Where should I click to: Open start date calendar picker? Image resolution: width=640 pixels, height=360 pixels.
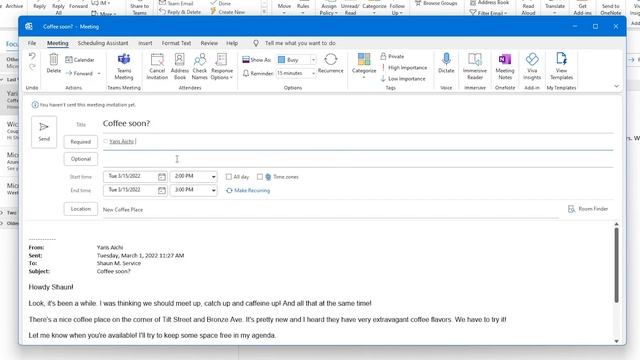pyautogui.click(x=162, y=176)
